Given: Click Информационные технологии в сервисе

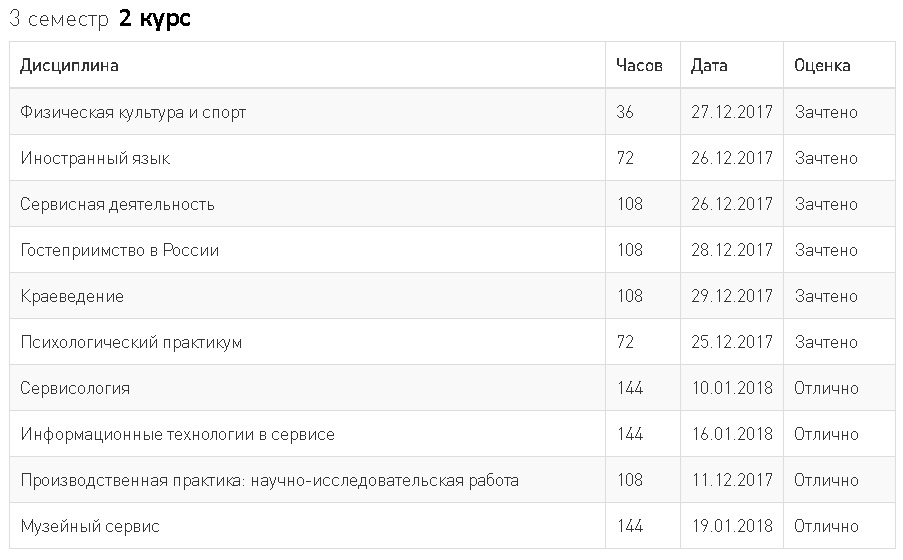Looking at the screenshot, I should pyautogui.click(x=177, y=434).
